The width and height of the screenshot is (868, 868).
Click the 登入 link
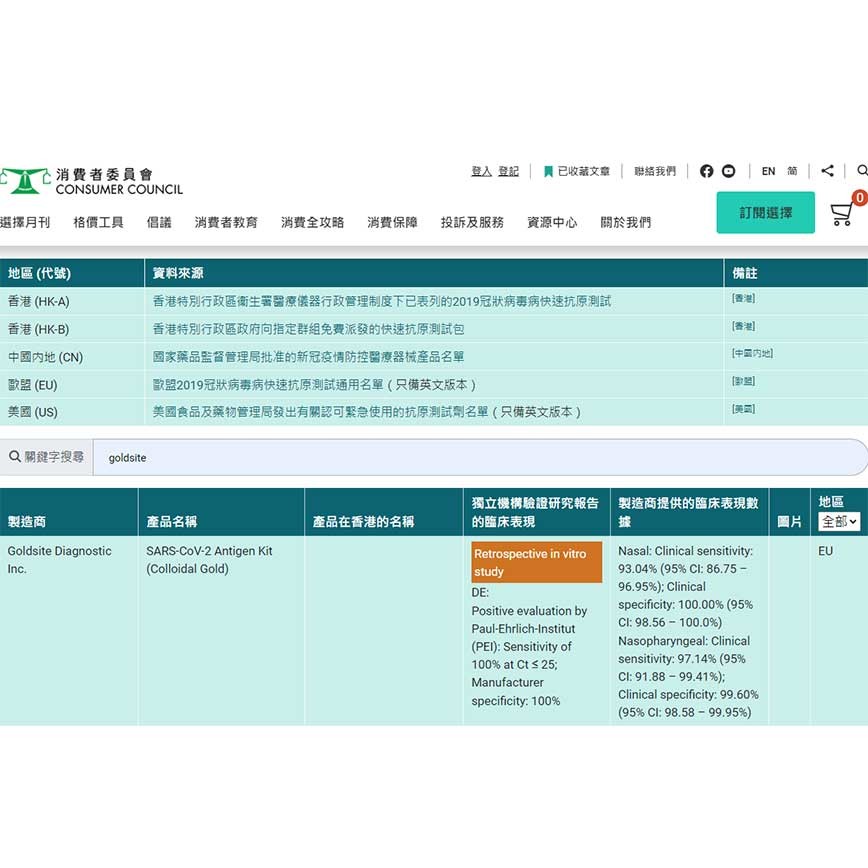coord(481,172)
